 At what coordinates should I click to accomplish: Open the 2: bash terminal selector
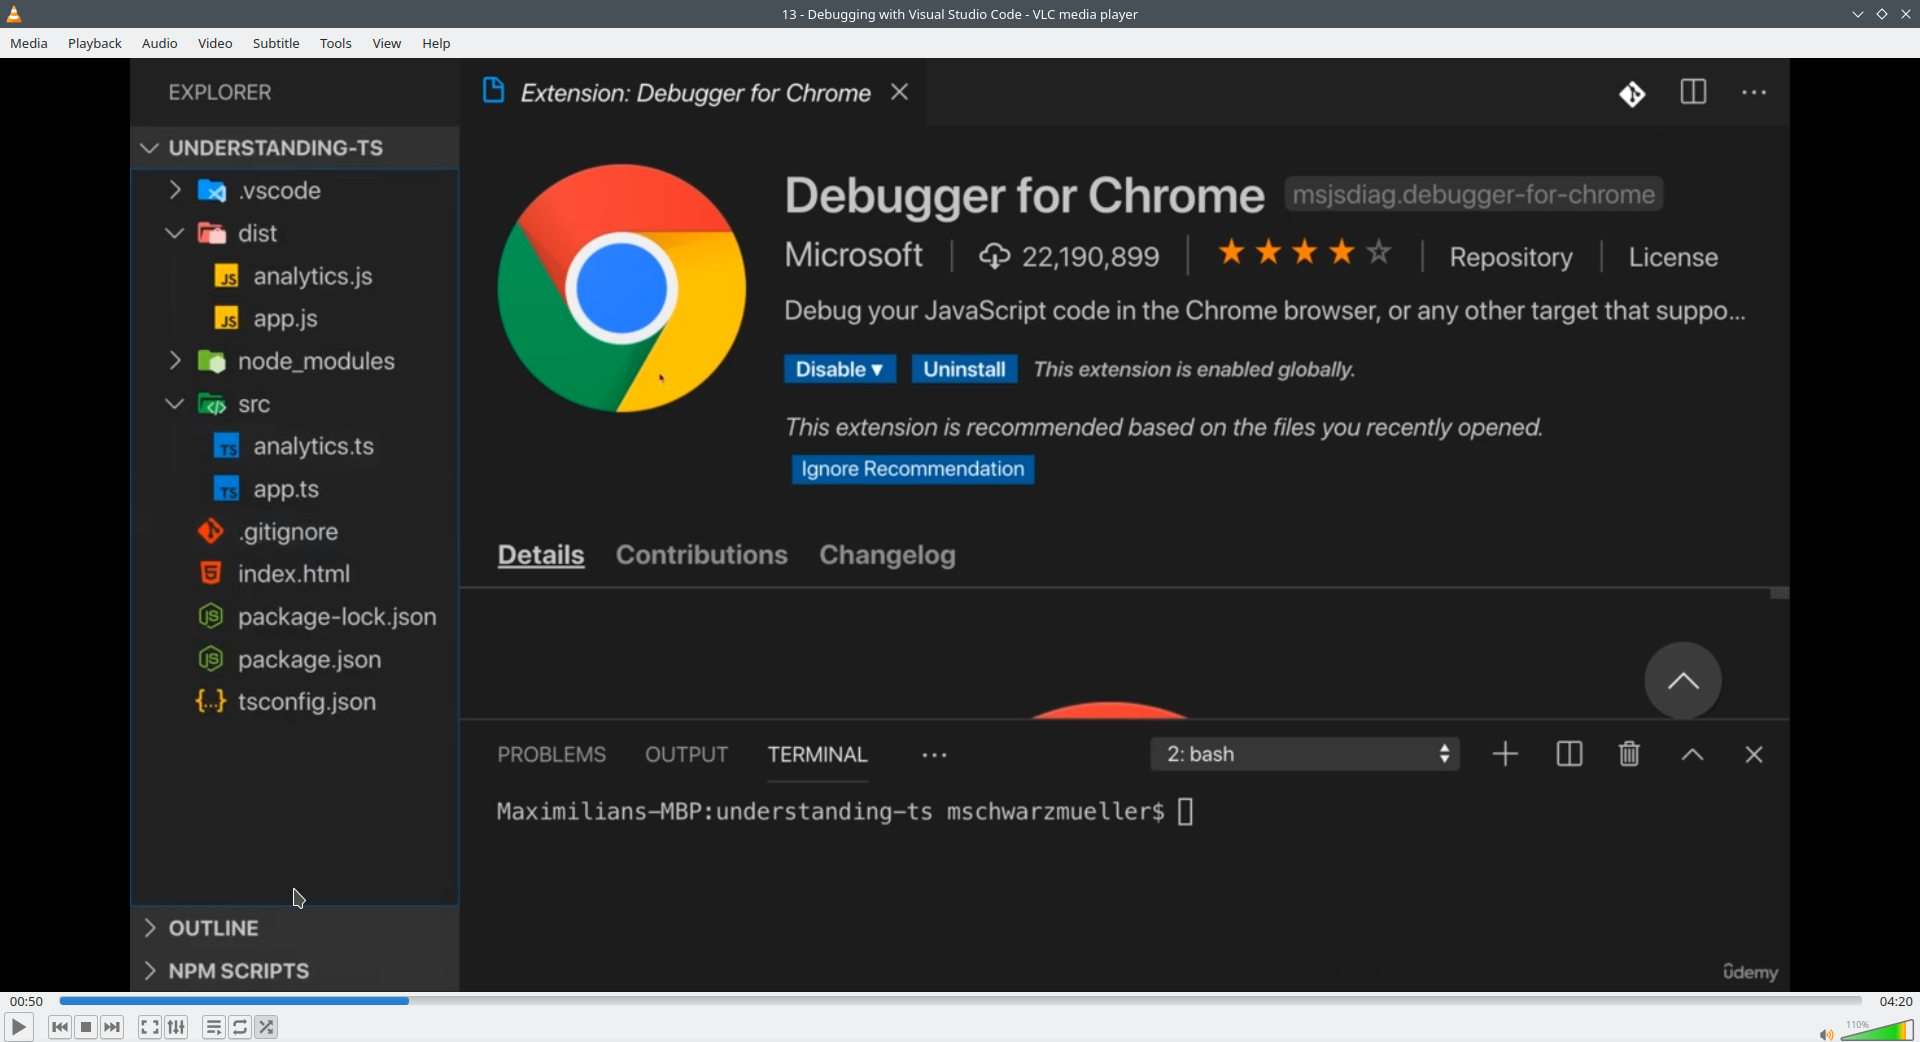click(1305, 754)
